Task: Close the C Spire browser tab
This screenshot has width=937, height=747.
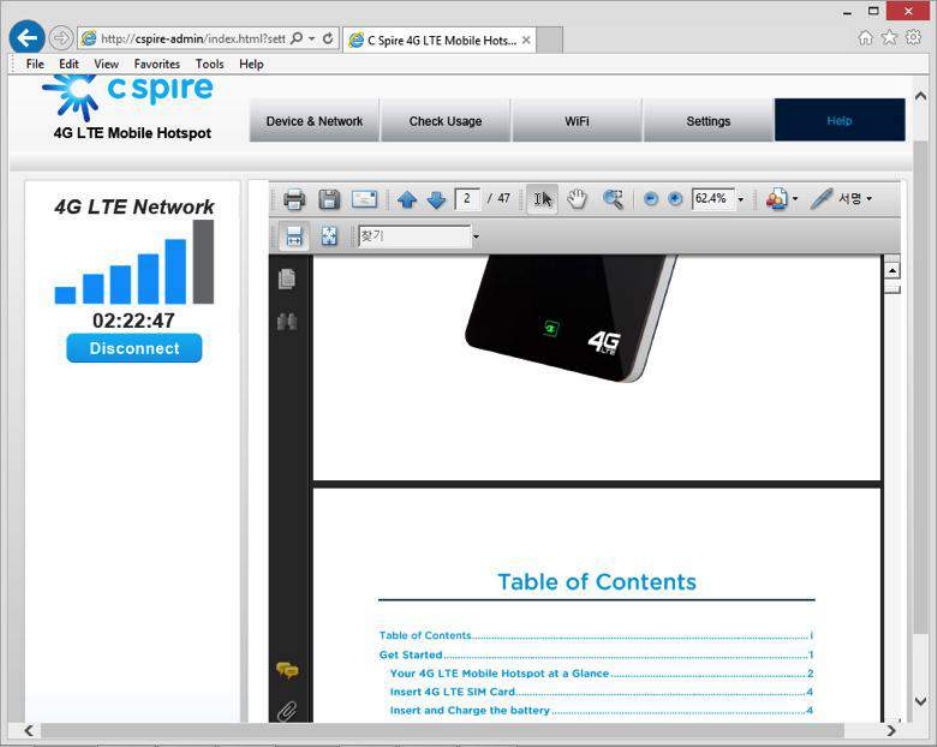Action: click(x=526, y=40)
